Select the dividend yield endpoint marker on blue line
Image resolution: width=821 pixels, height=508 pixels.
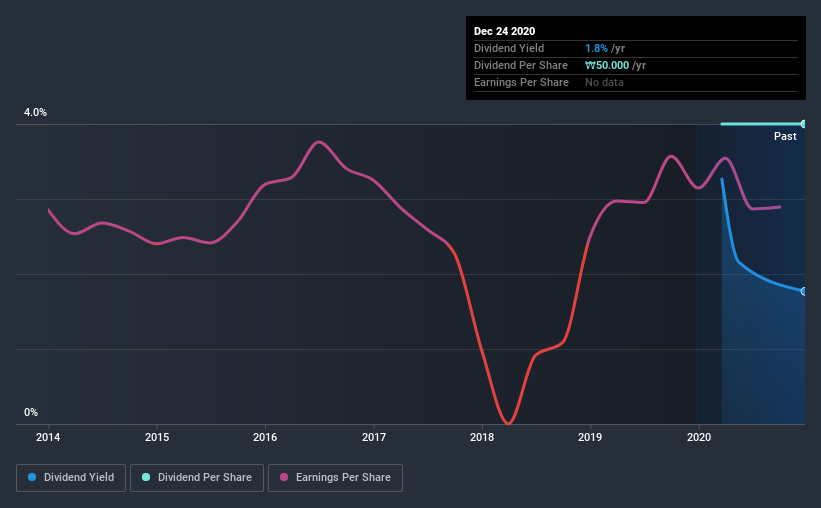803,291
